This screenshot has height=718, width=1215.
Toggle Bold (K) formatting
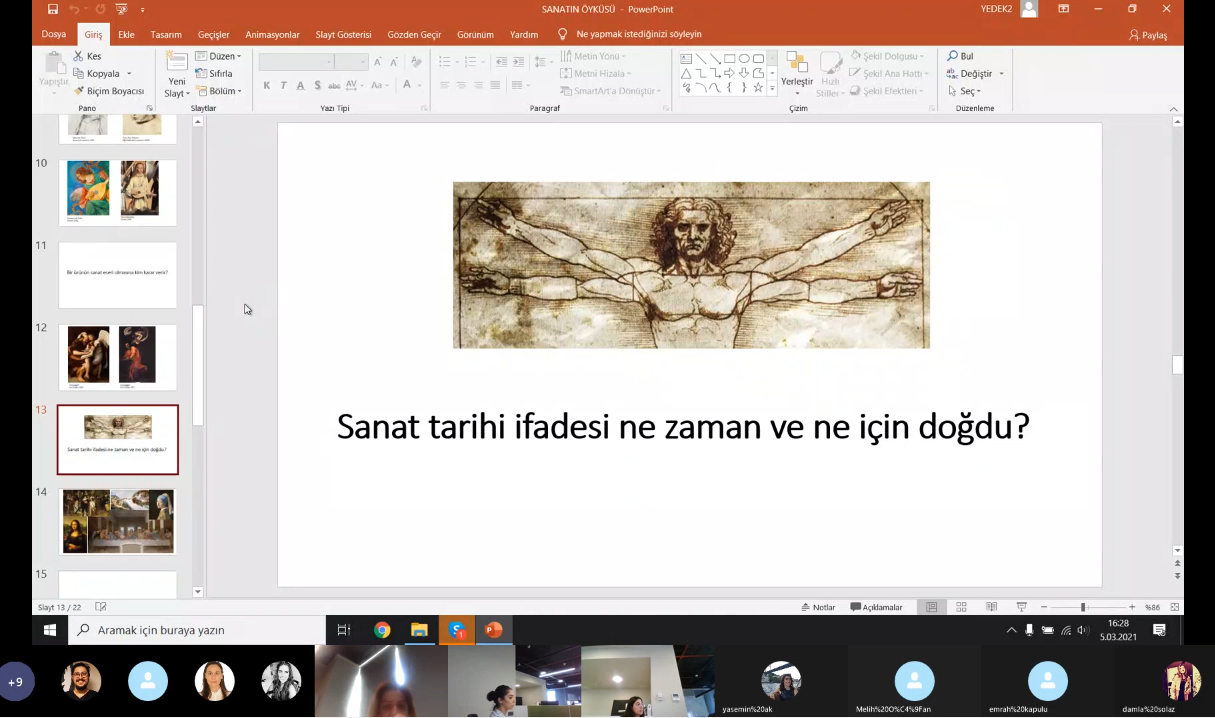point(267,86)
